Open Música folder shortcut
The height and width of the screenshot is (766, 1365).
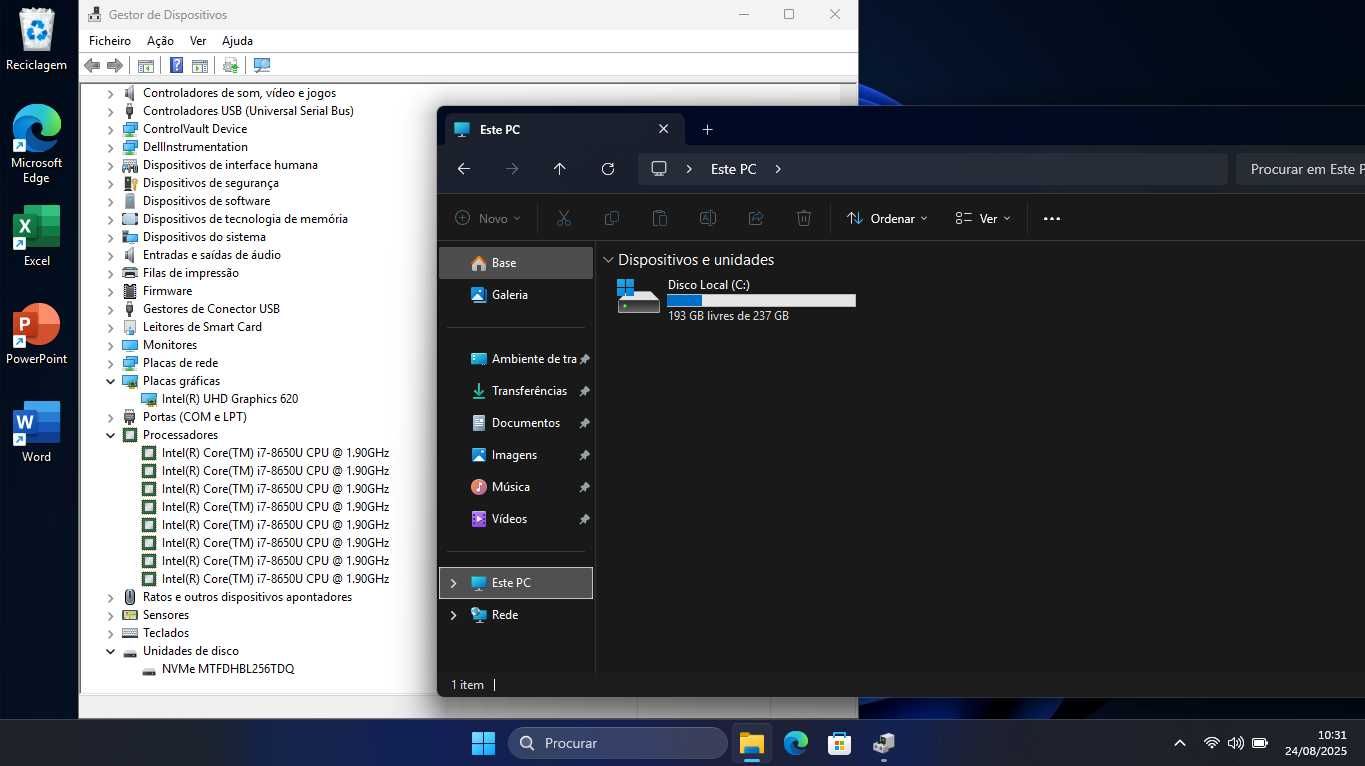point(516,487)
